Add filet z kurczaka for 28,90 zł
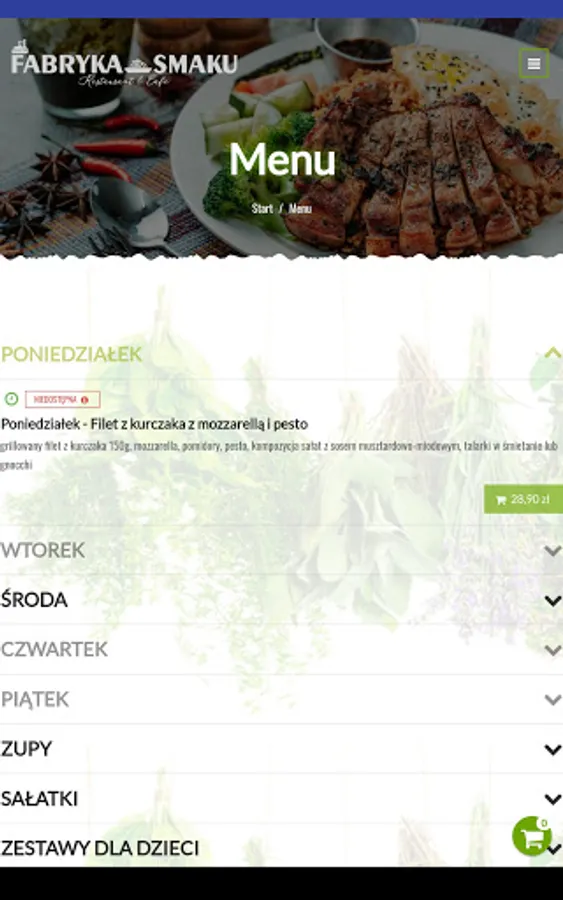The image size is (563, 900). [523, 499]
